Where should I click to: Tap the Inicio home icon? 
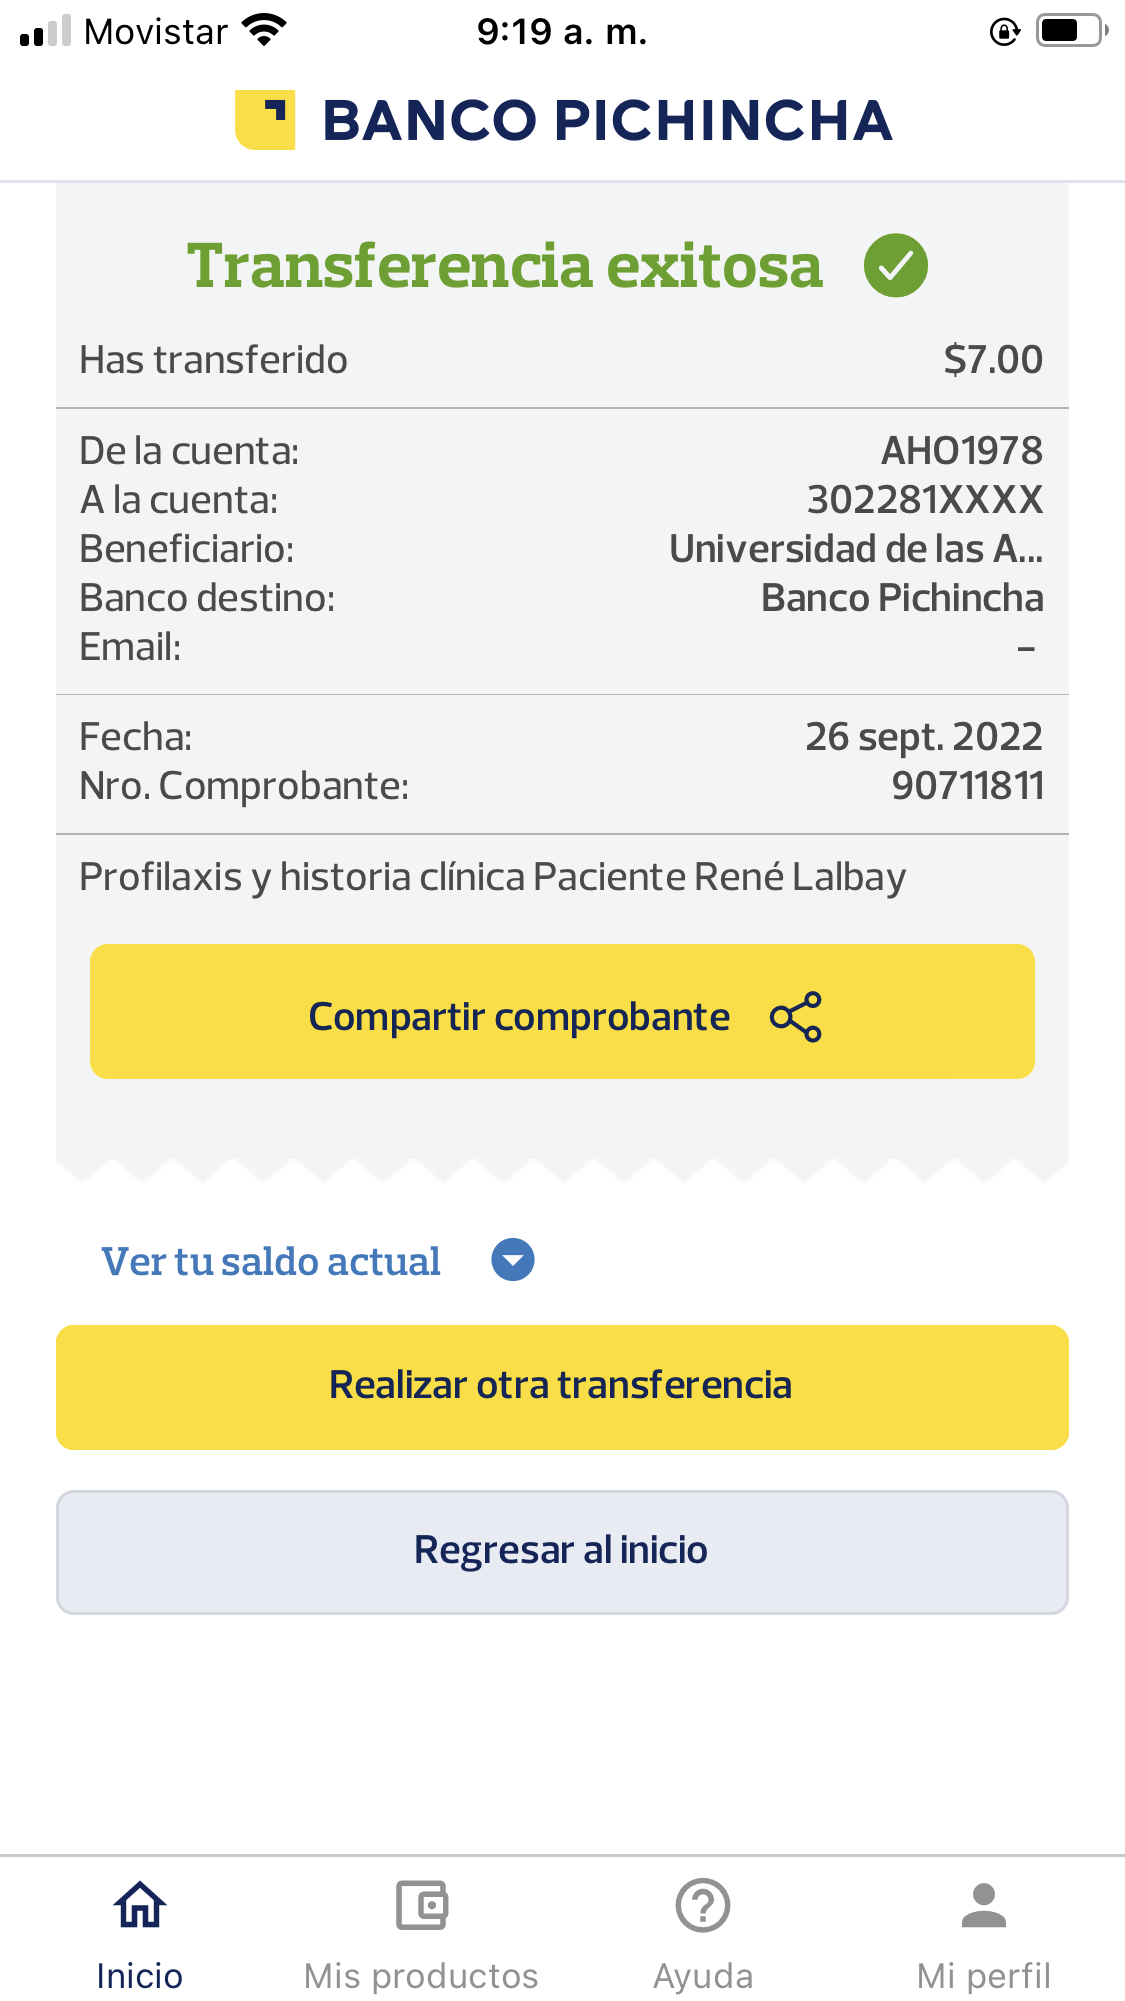click(140, 1905)
